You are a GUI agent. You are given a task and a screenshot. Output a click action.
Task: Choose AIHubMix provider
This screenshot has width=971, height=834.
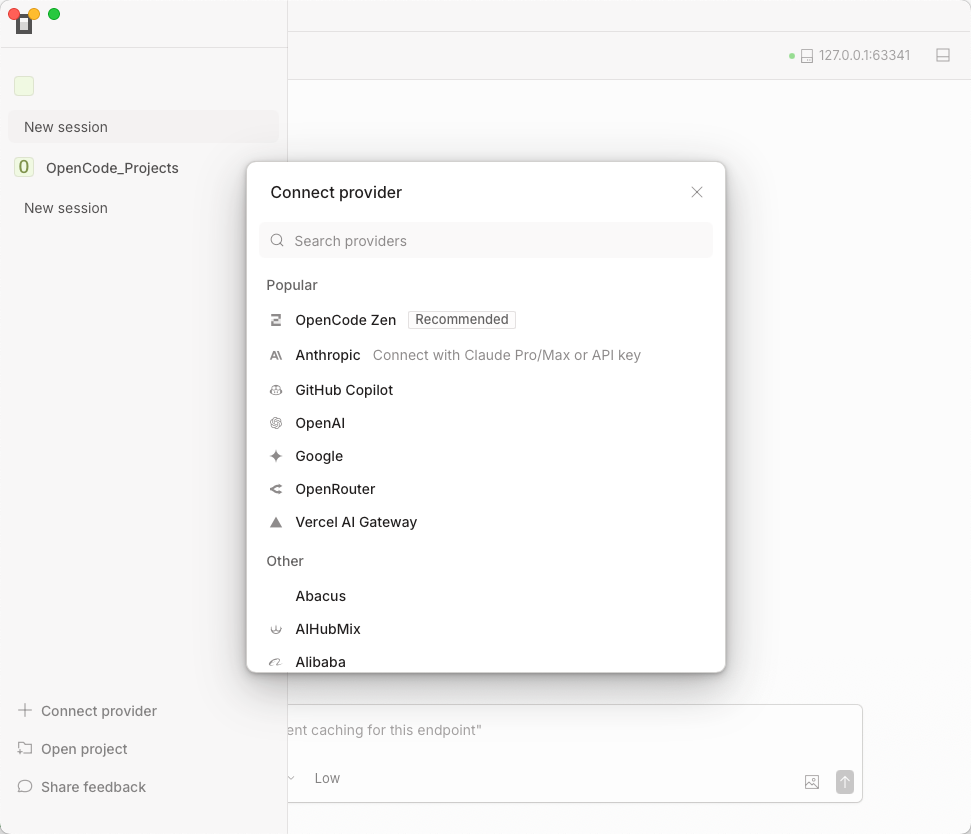coord(327,629)
